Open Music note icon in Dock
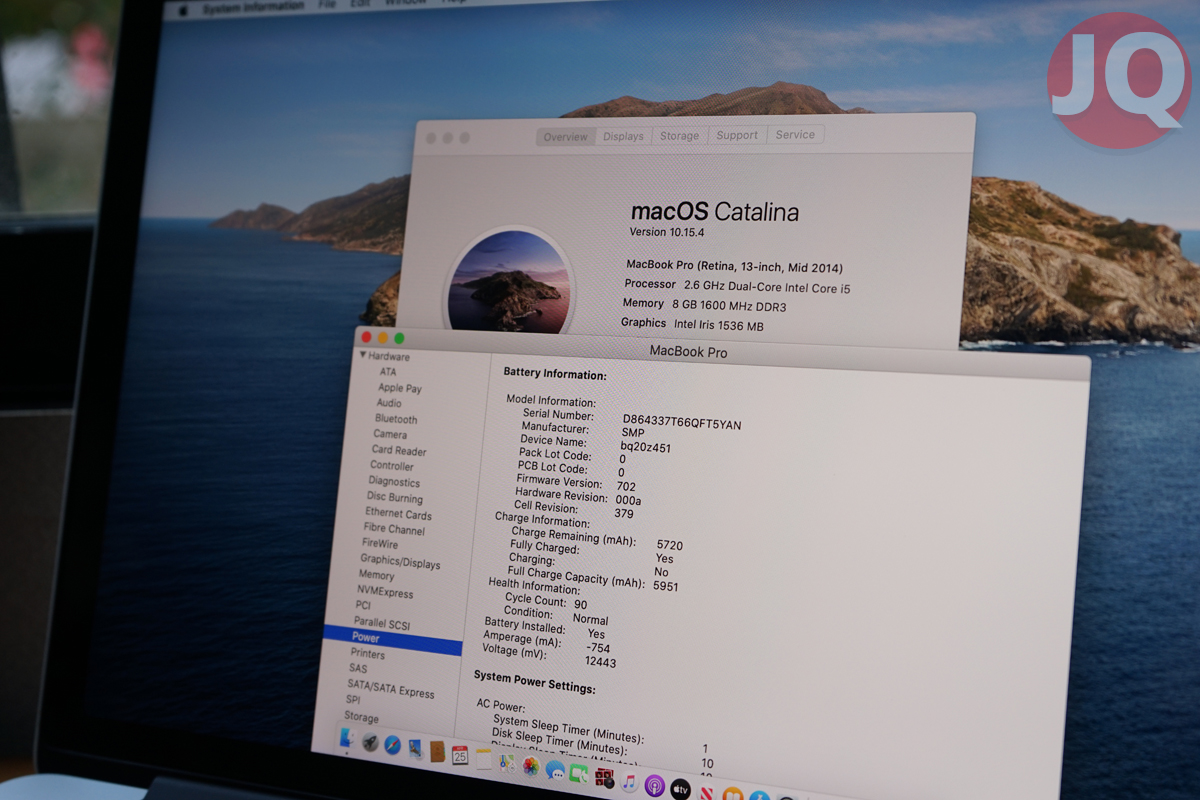1200x800 pixels. (x=629, y=782)
